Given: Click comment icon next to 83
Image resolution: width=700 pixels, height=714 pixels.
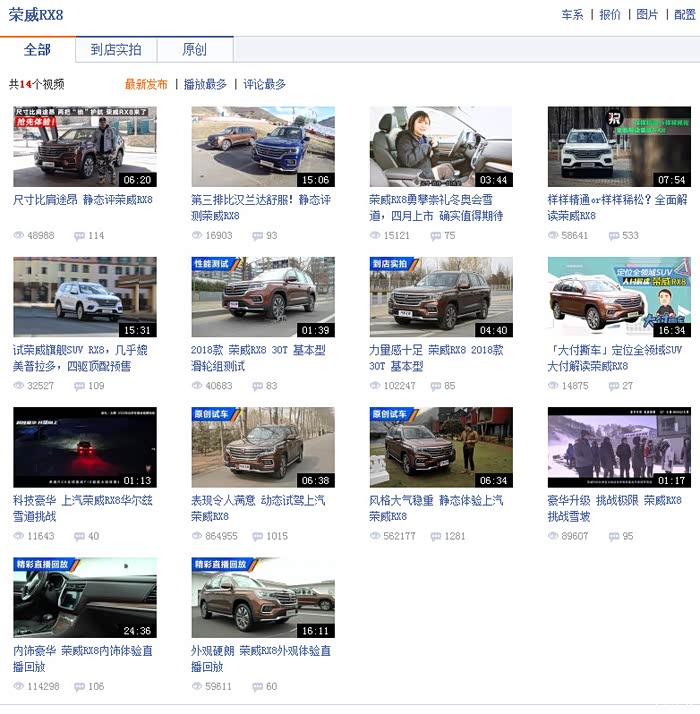Looking at the screenshot, I should point(257,386).
